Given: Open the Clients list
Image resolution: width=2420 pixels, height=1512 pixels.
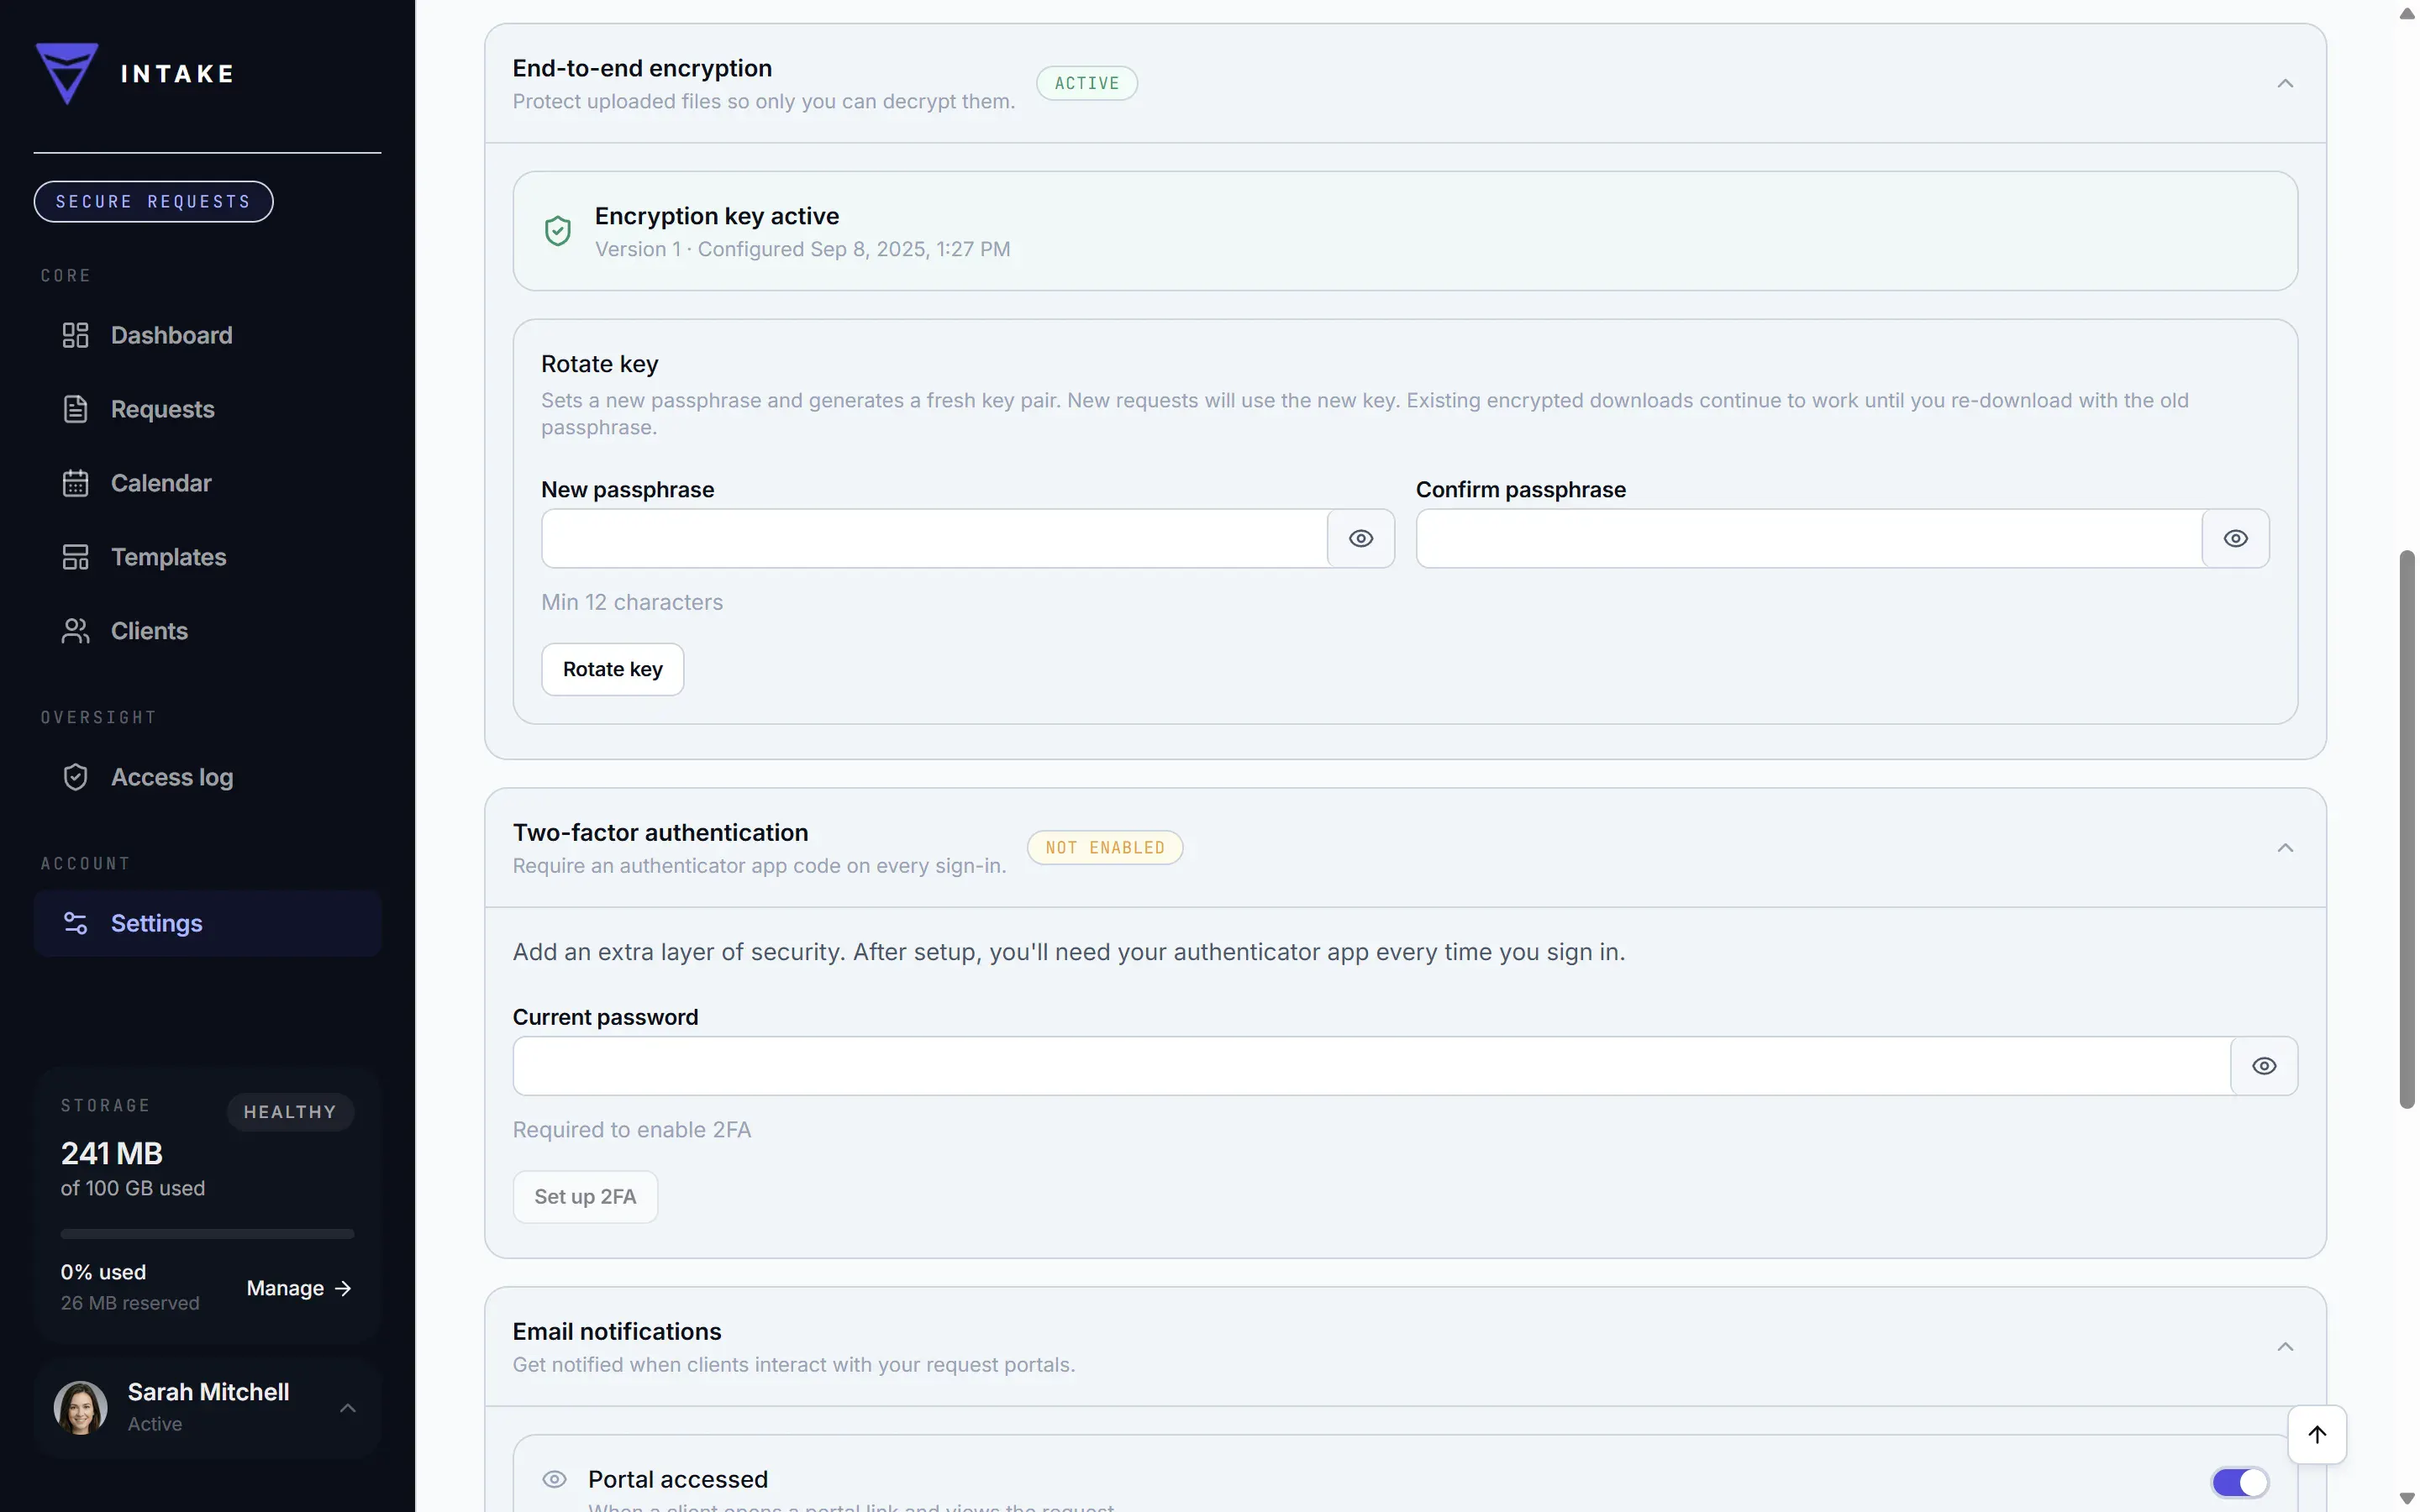Looking at the screenshot, I should pos(207,631).
